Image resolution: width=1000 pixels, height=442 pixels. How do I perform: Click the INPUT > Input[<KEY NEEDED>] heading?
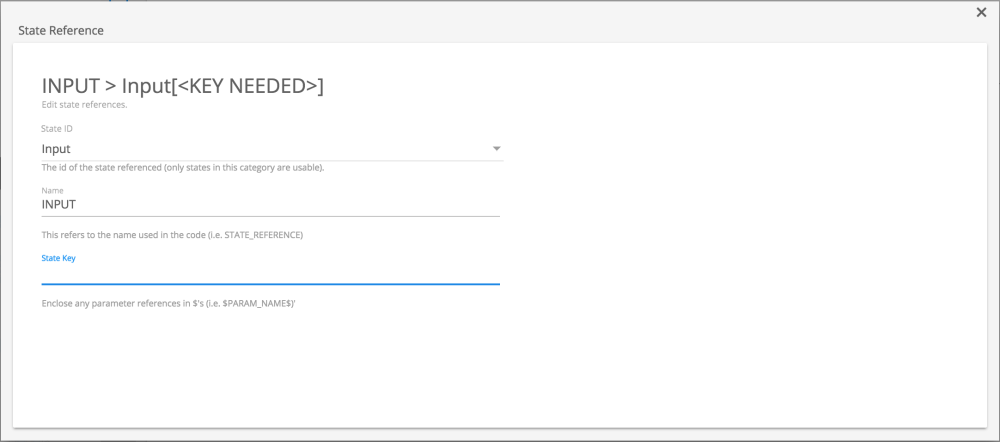pyautogui.click(x=182, y=86)
